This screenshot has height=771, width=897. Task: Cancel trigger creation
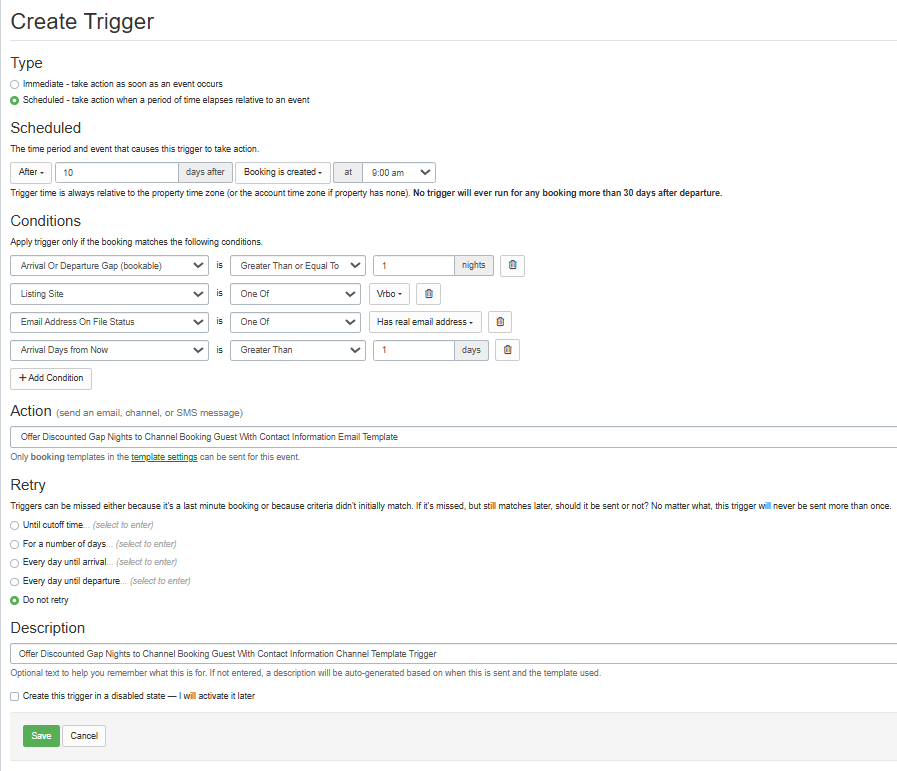pos(84,736)
